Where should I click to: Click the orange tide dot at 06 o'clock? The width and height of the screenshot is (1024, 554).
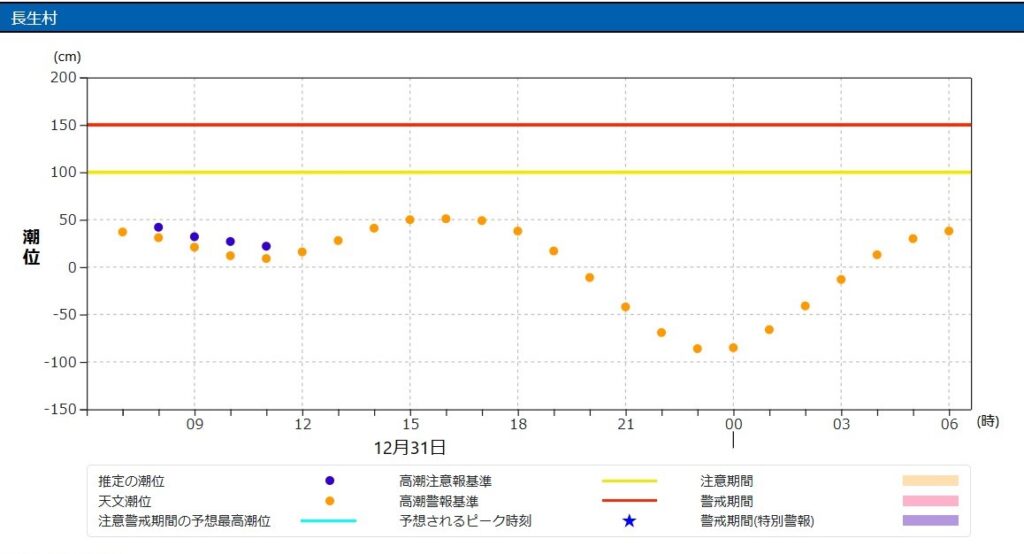click(x=949, y=231)
